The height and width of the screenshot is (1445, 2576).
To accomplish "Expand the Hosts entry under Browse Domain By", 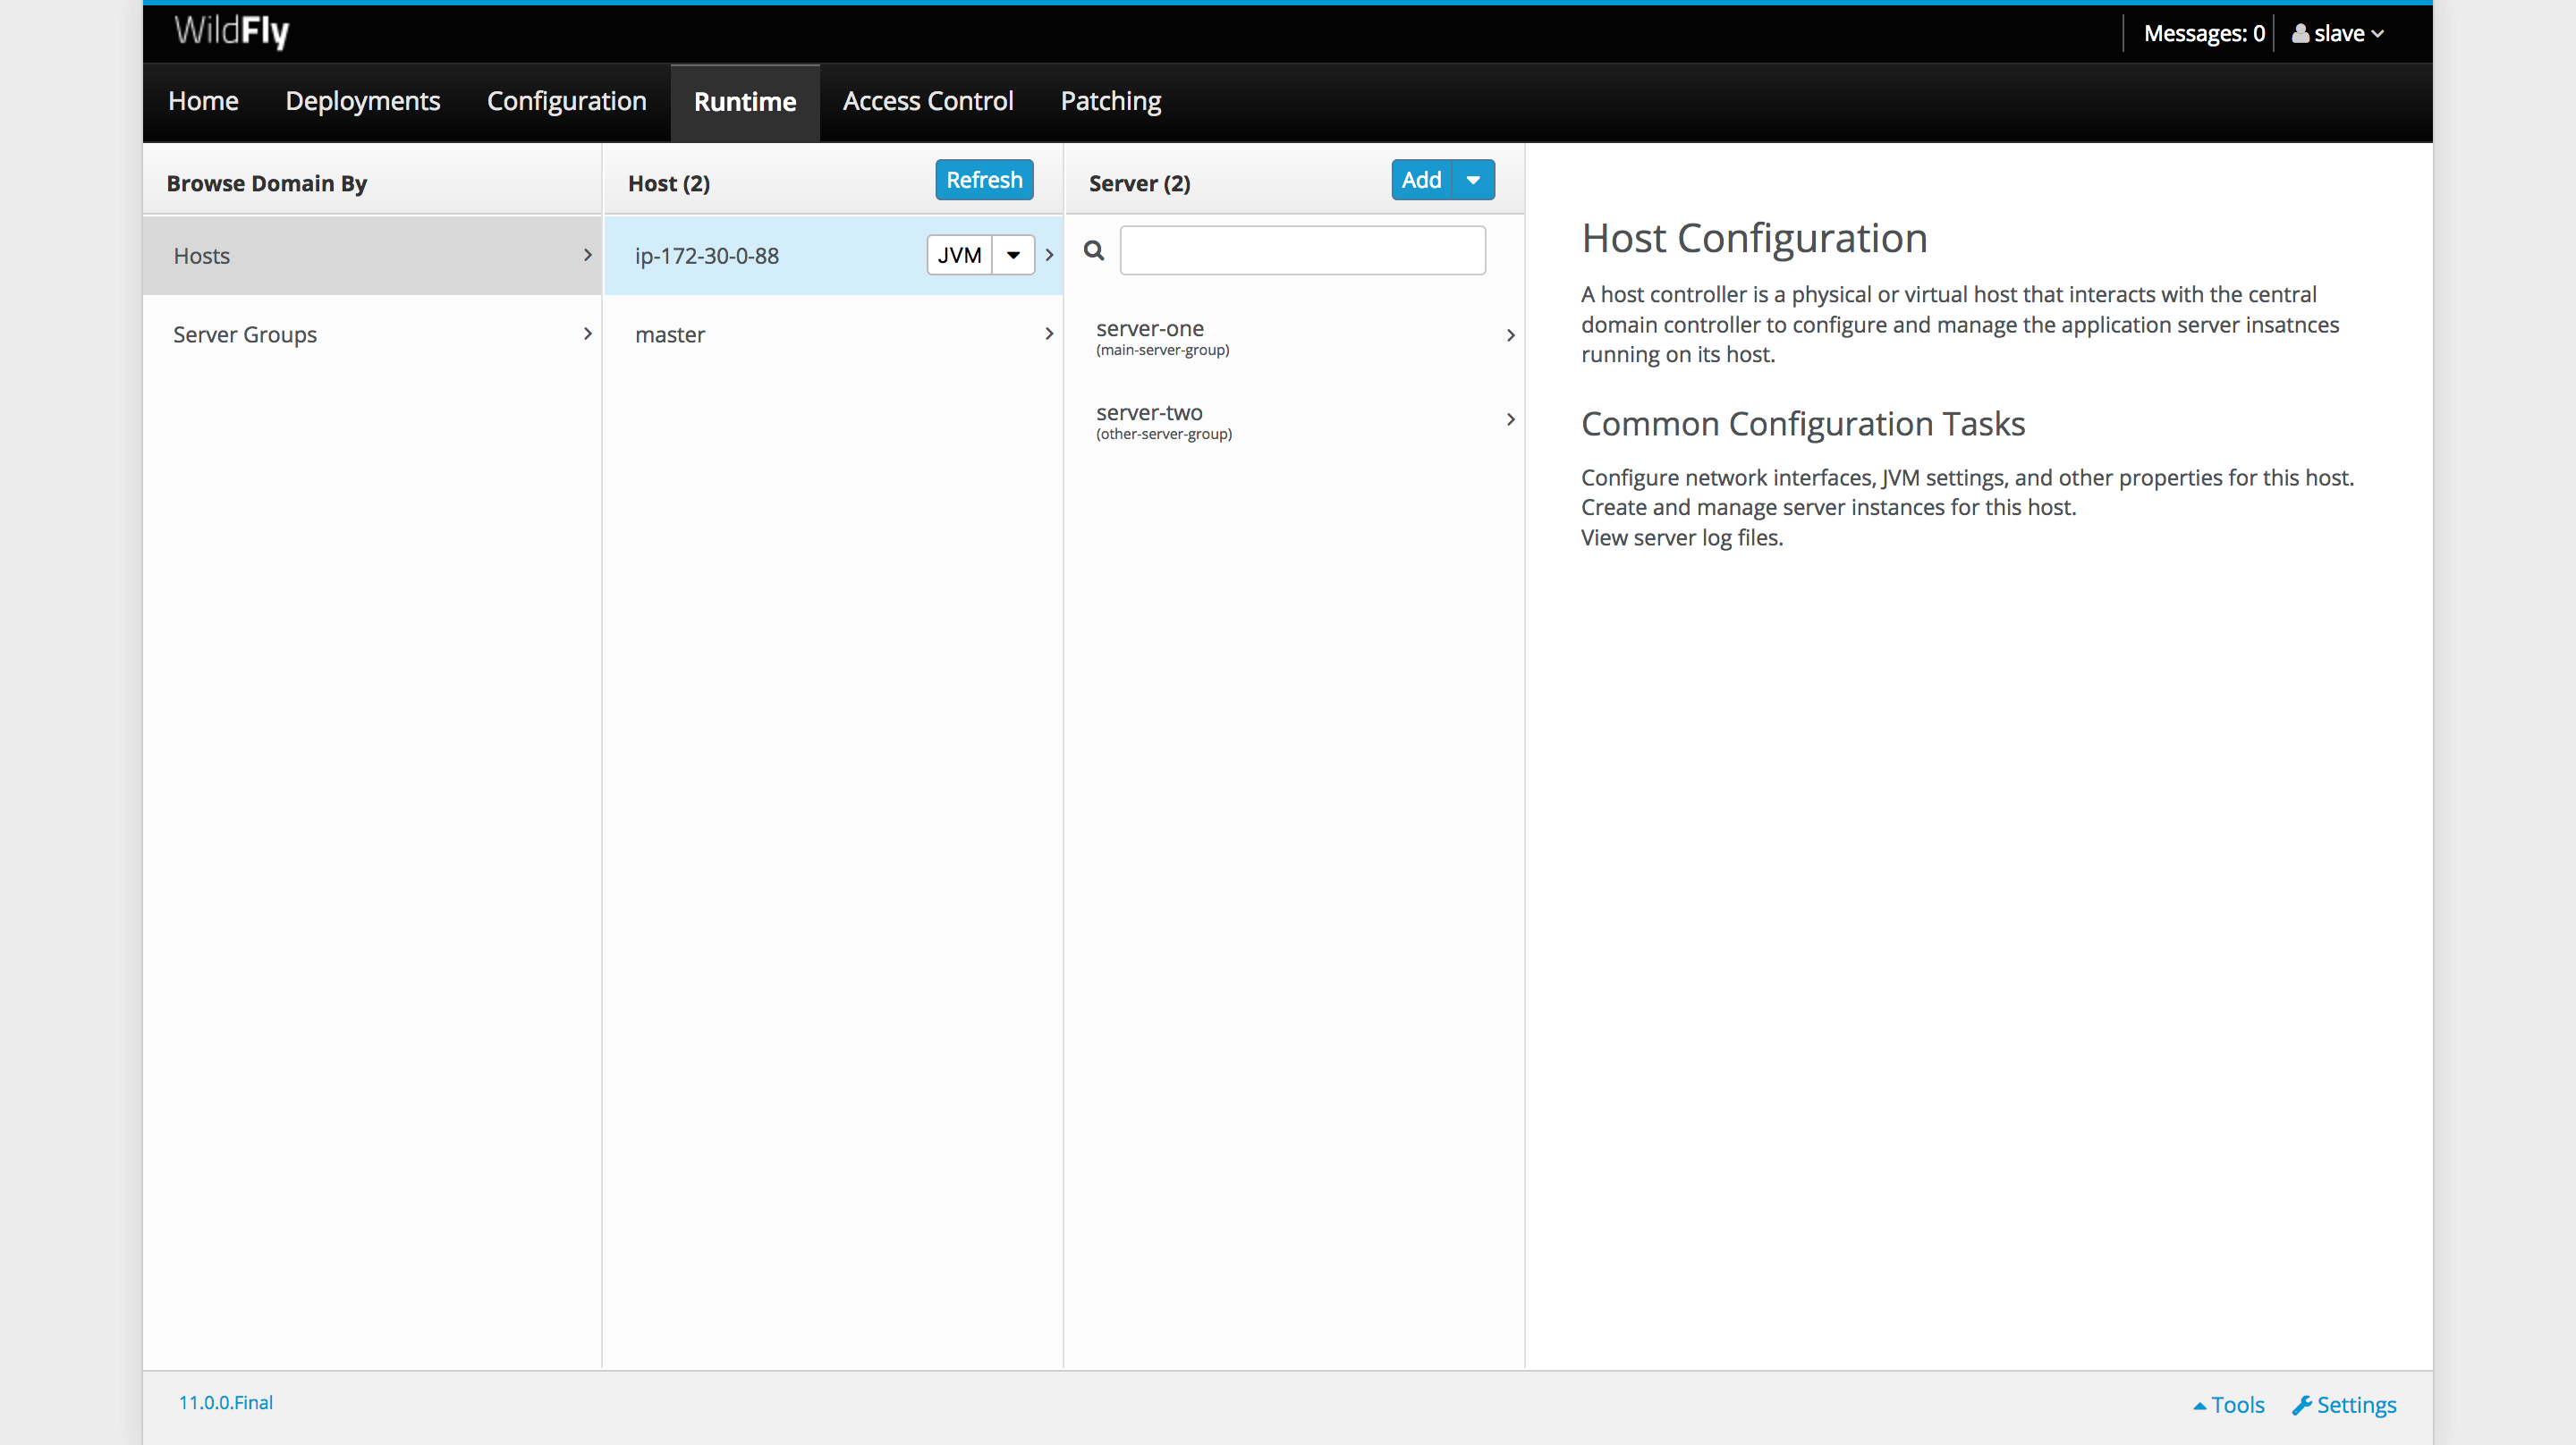I will [587, 255].
